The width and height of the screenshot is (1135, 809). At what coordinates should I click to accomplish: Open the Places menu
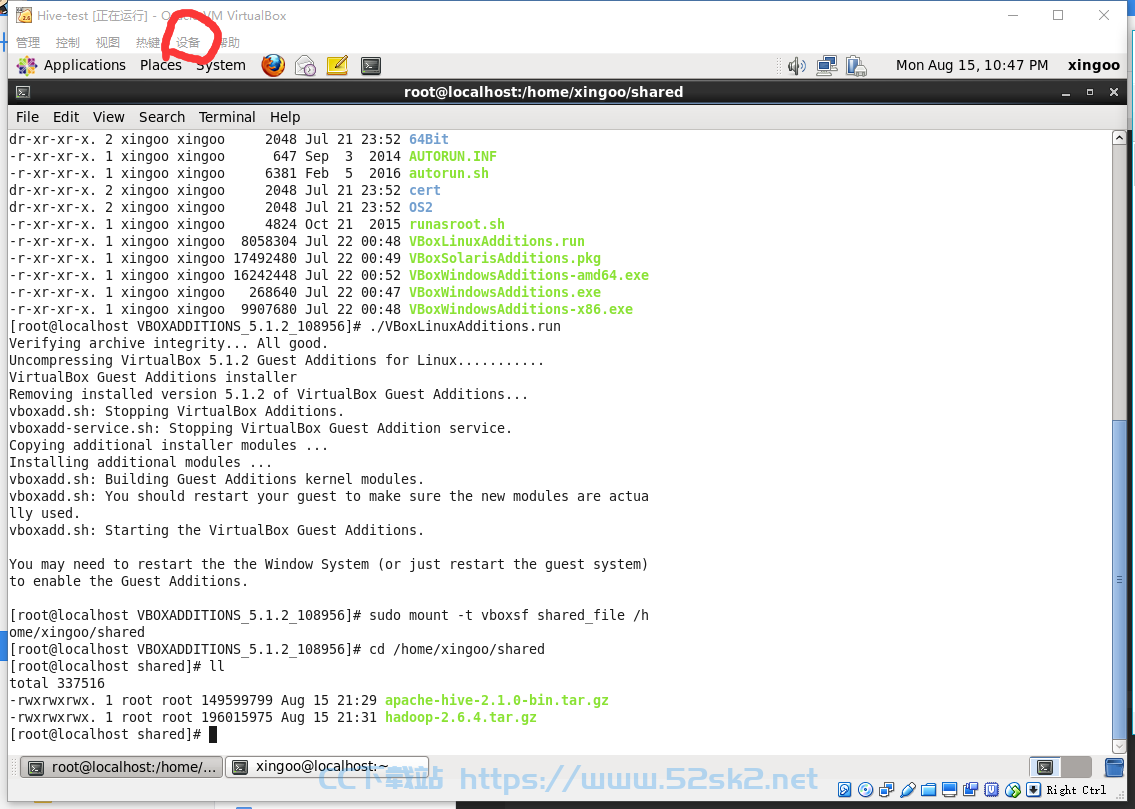coord(161,65)
